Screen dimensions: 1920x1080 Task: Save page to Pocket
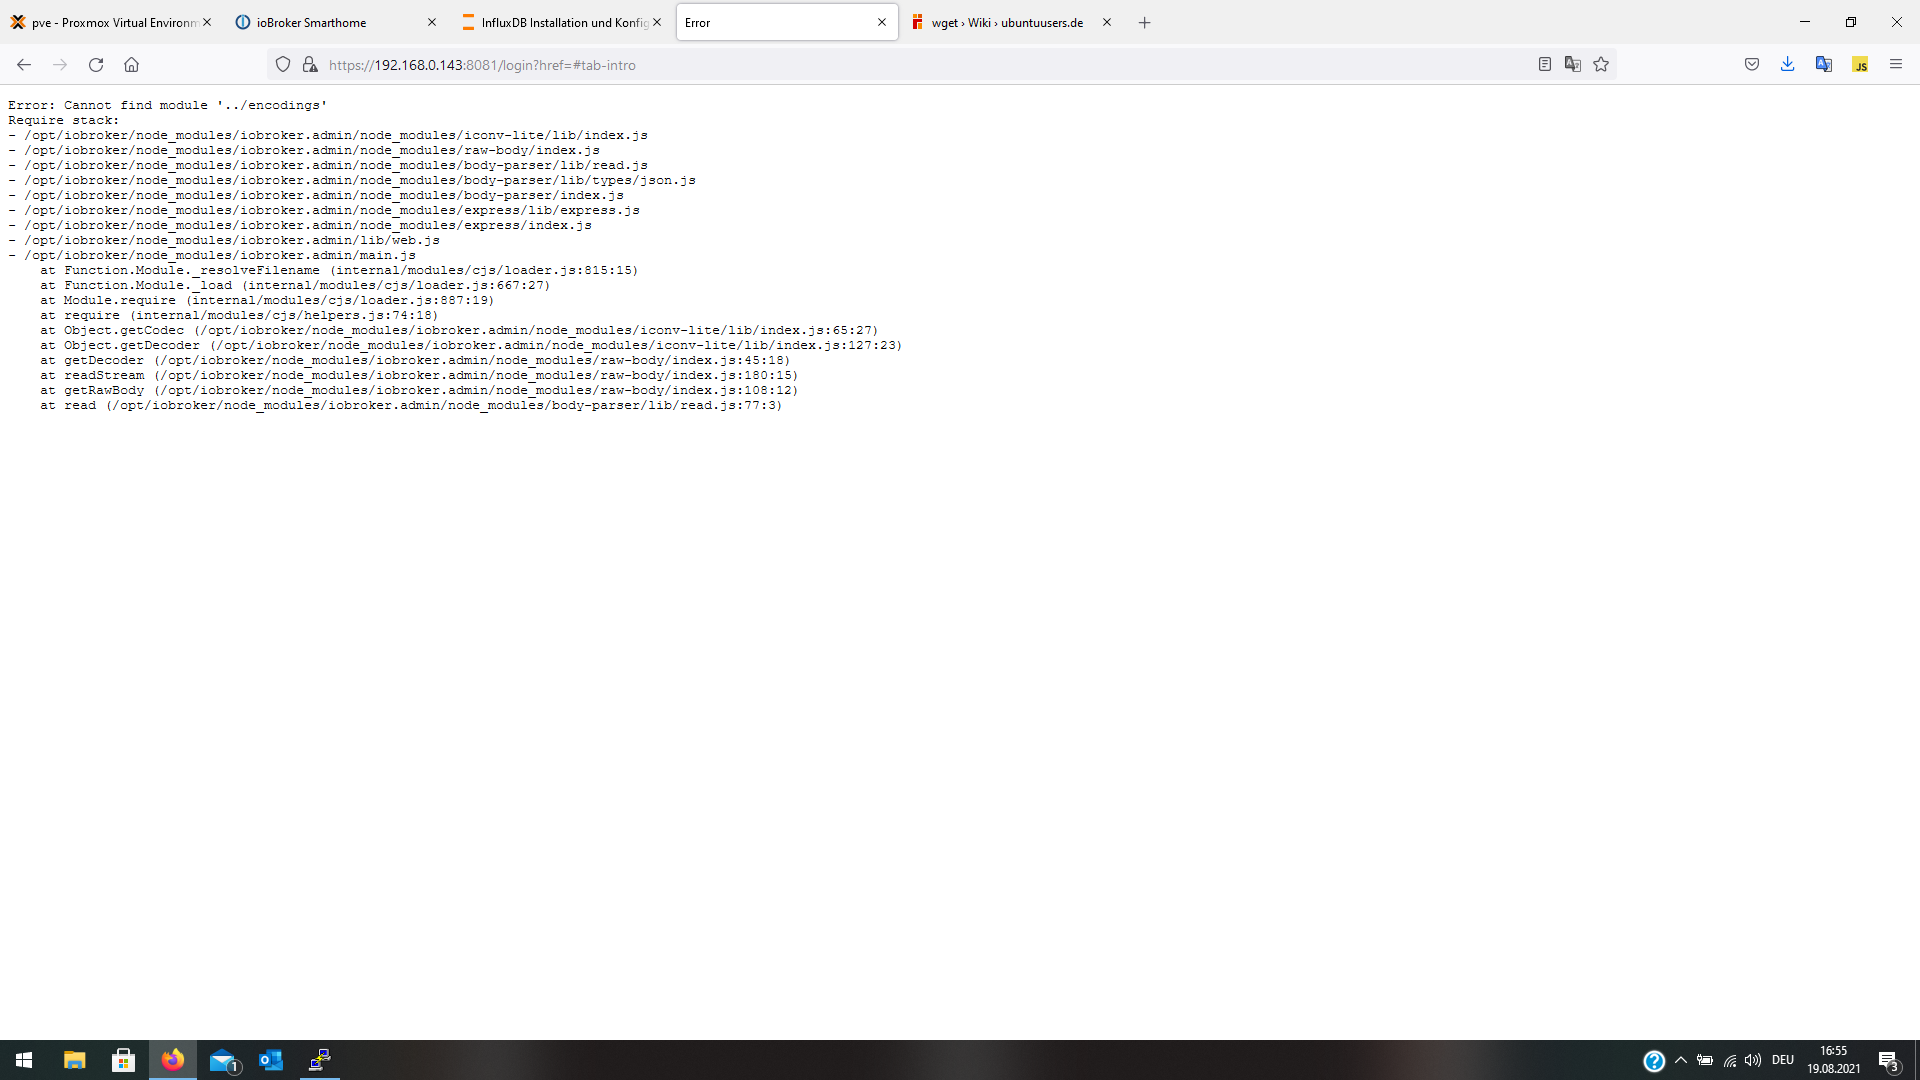[1752, 65]
